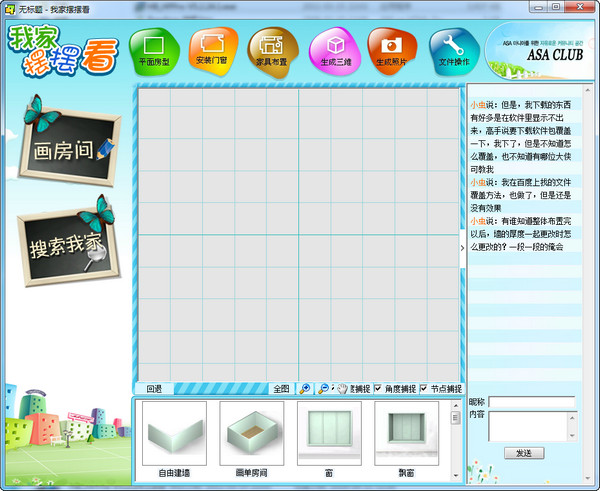600x491 pixels.
Task: Toggle the 角度捕捉 angle snap checkbox
Action: click(378, 388)
